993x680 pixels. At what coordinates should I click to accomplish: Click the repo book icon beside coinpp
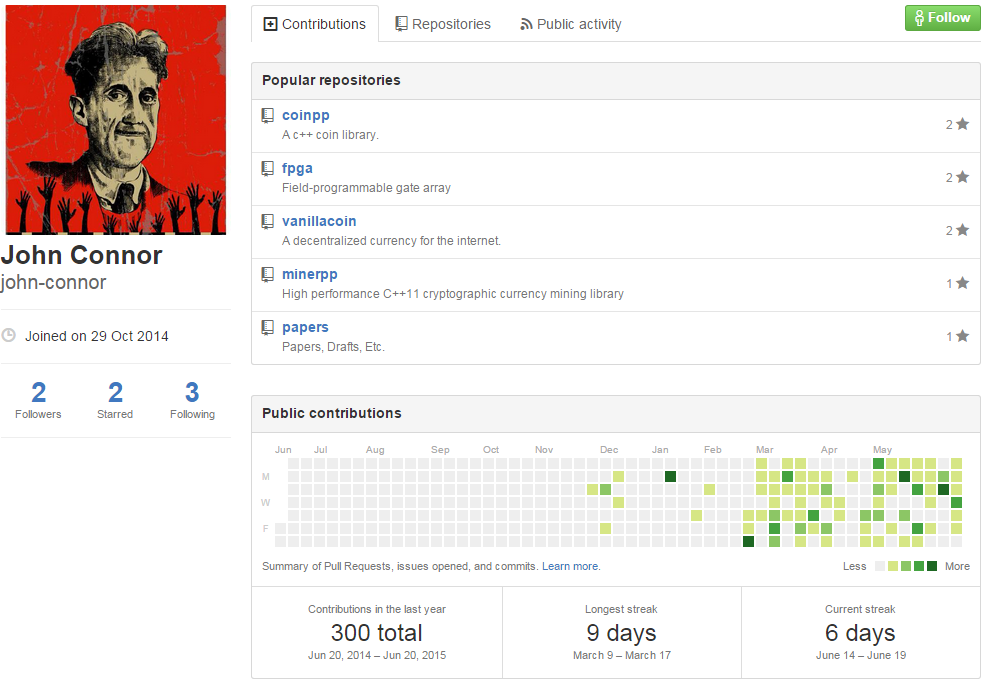[268, 115]
